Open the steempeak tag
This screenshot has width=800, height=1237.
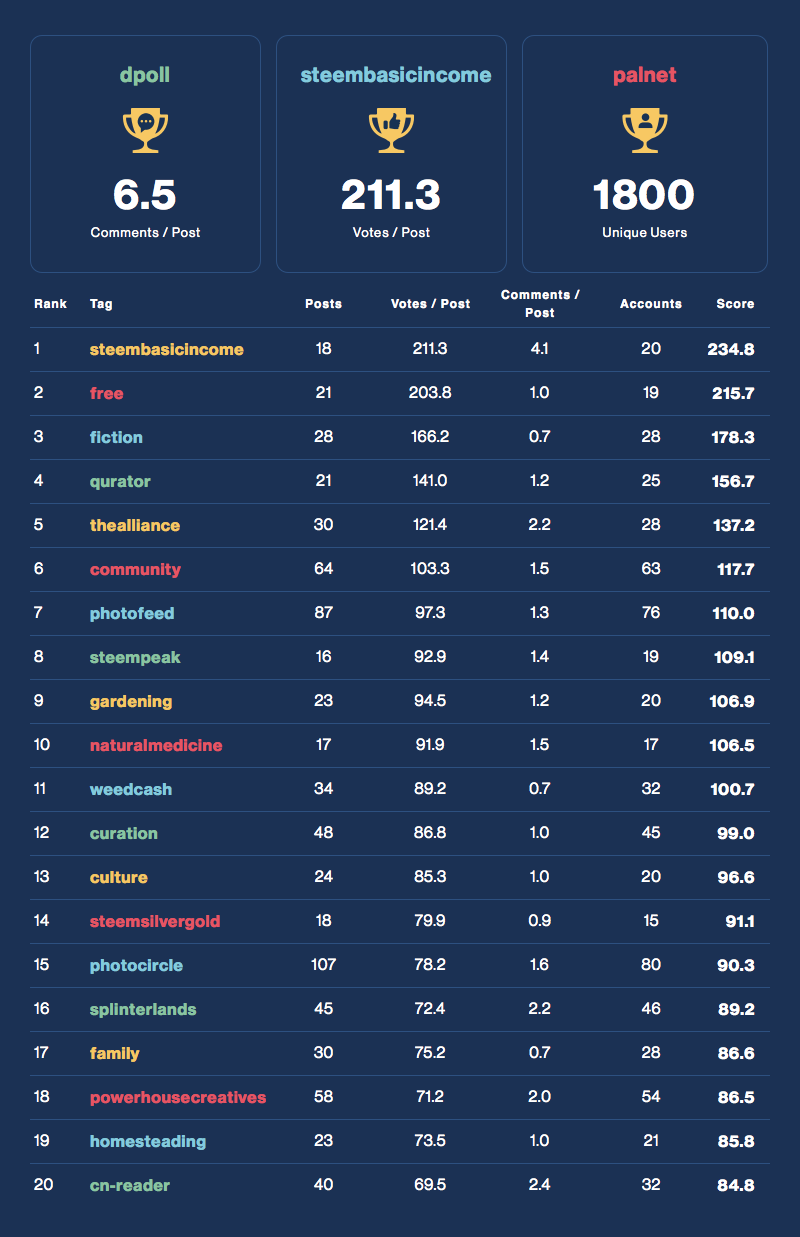click(x=135, y=657)
